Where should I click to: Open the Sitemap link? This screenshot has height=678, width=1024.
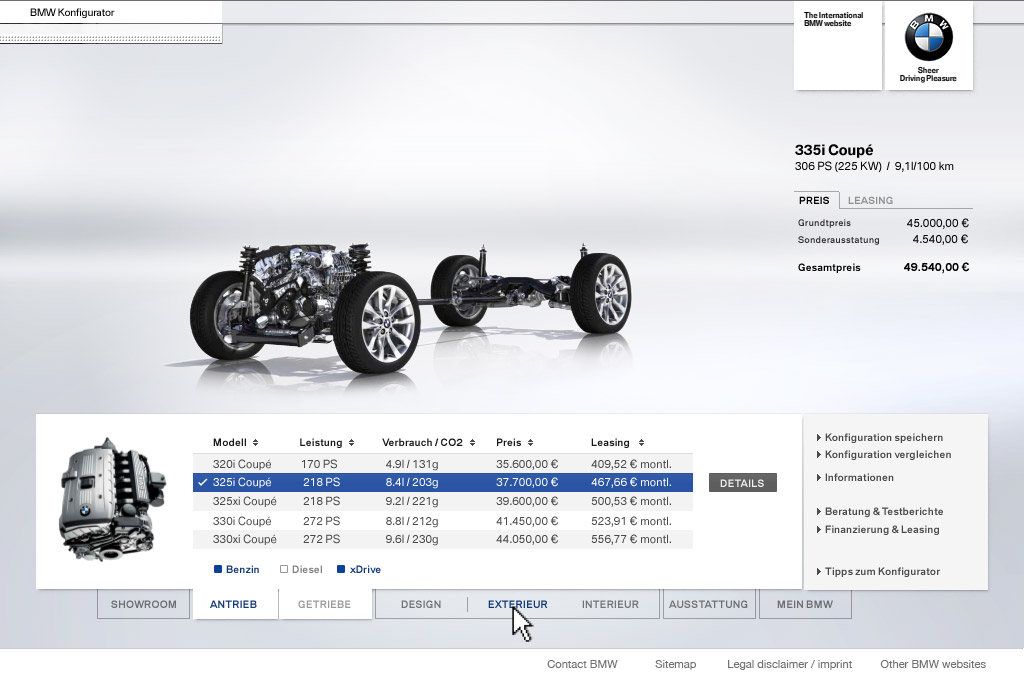675,664
